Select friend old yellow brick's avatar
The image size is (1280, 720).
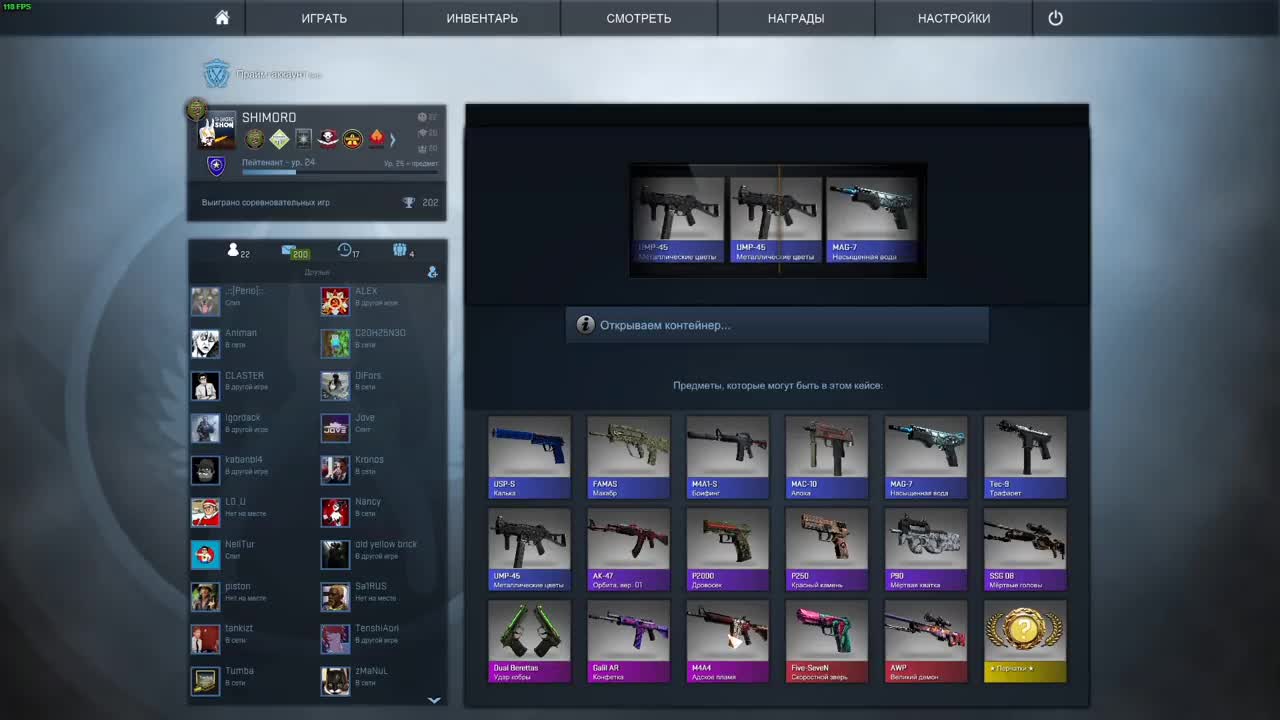pos(335,554)
